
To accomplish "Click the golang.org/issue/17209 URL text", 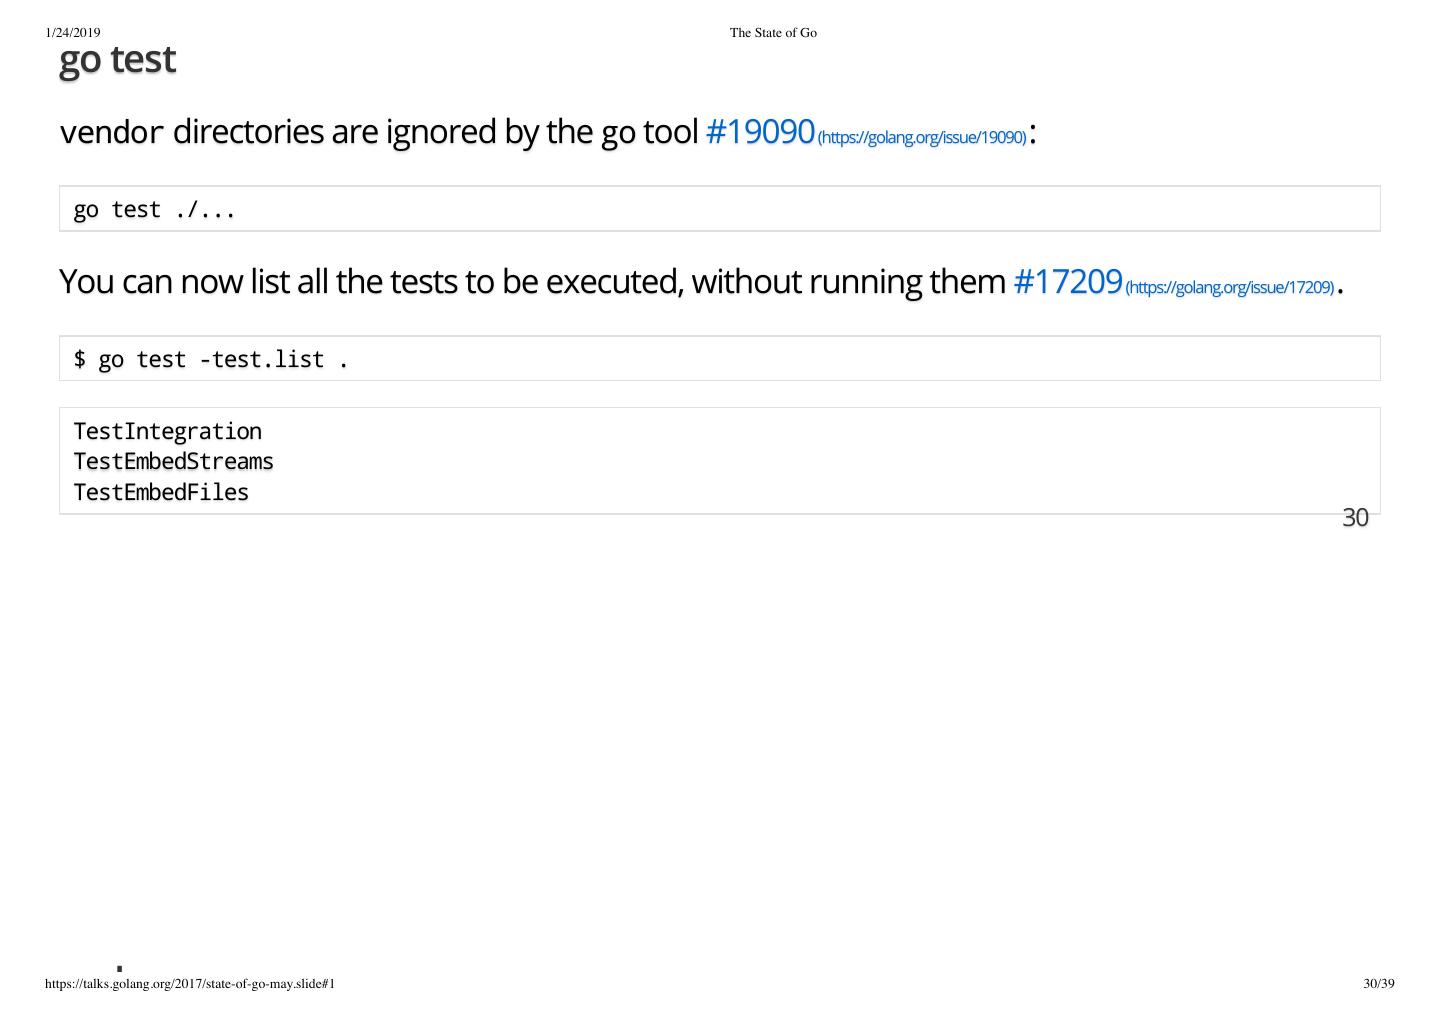I will coord(1230,287).
